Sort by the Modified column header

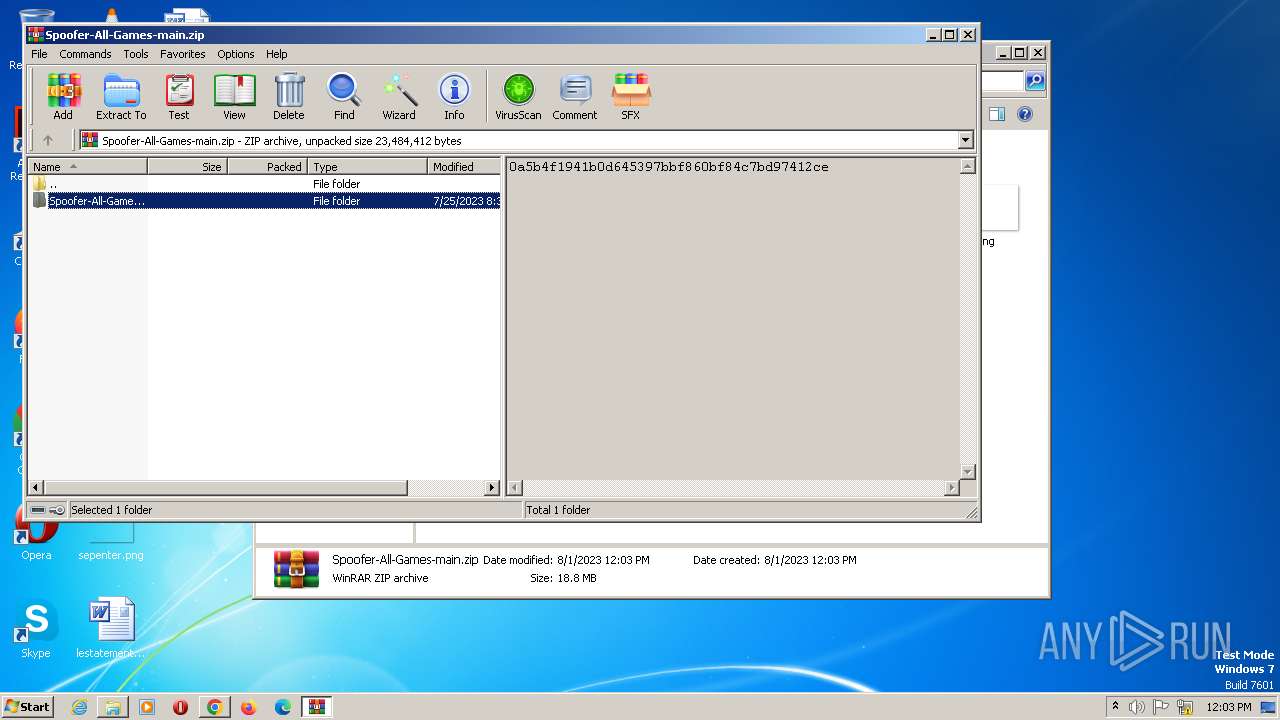464,167
